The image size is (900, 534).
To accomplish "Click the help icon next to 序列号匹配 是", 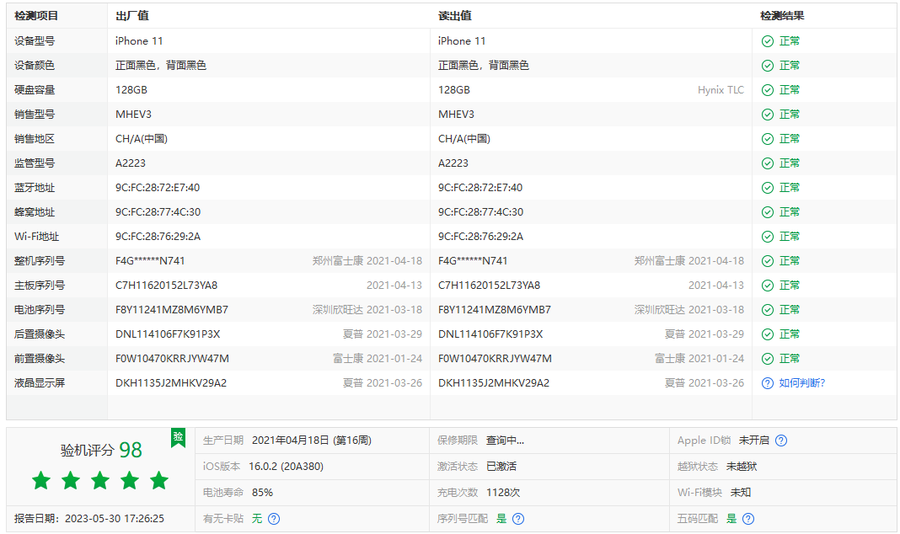I will pyautogui.click(x=518, y=518).
